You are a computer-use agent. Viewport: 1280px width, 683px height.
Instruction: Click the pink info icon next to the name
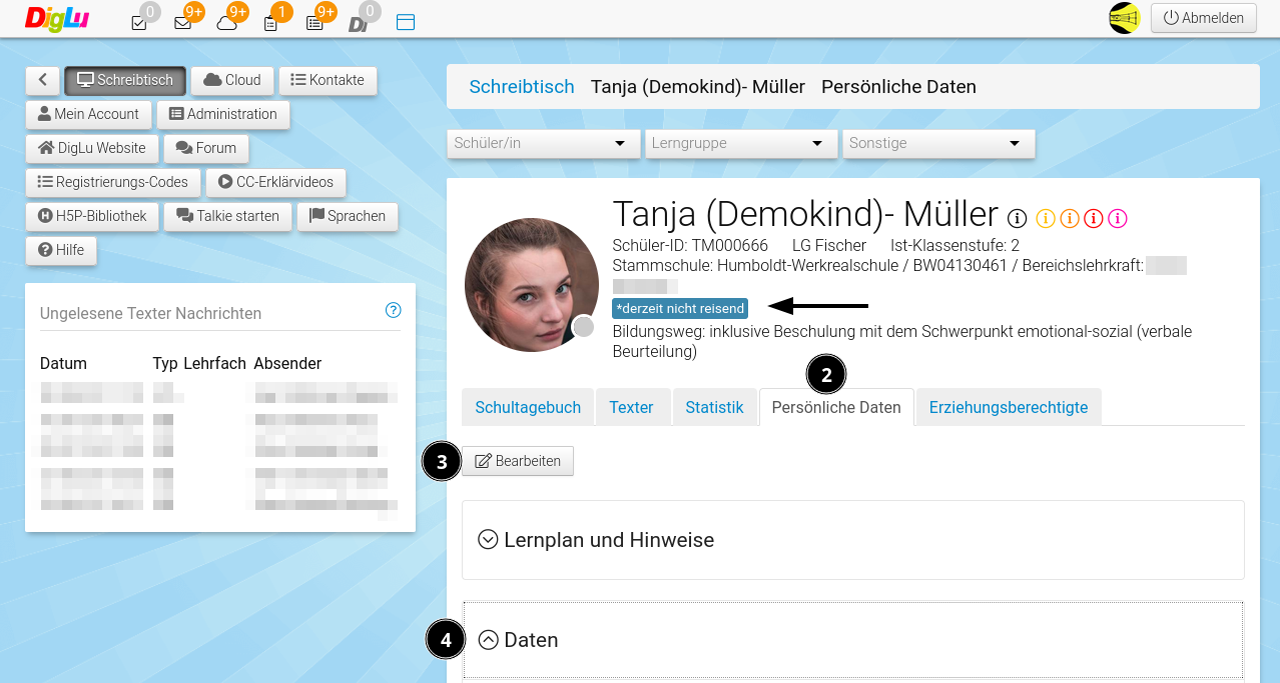click(x=1119, y=217)
